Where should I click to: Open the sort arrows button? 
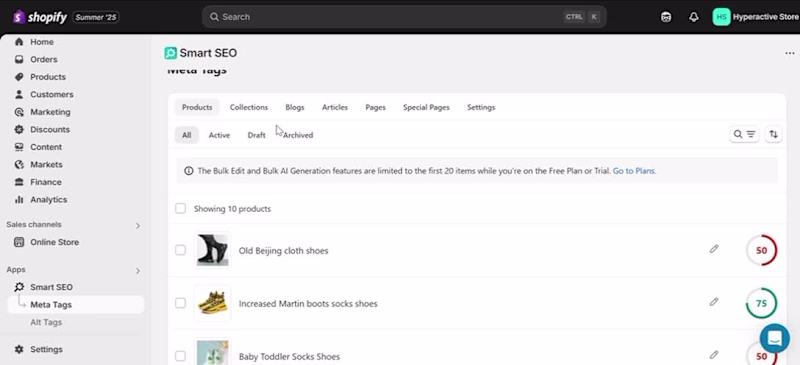coord(773,134)
